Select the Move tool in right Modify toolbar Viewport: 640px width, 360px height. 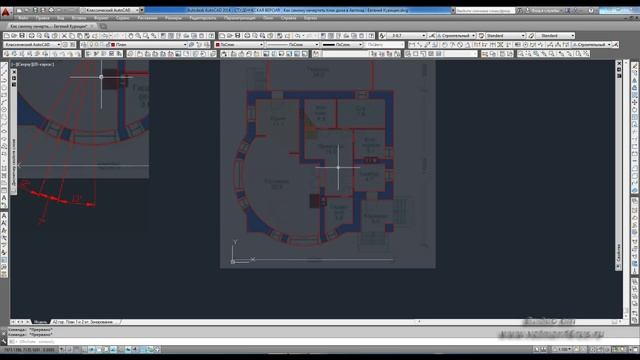pyautogui.click(x=635, y=102)
